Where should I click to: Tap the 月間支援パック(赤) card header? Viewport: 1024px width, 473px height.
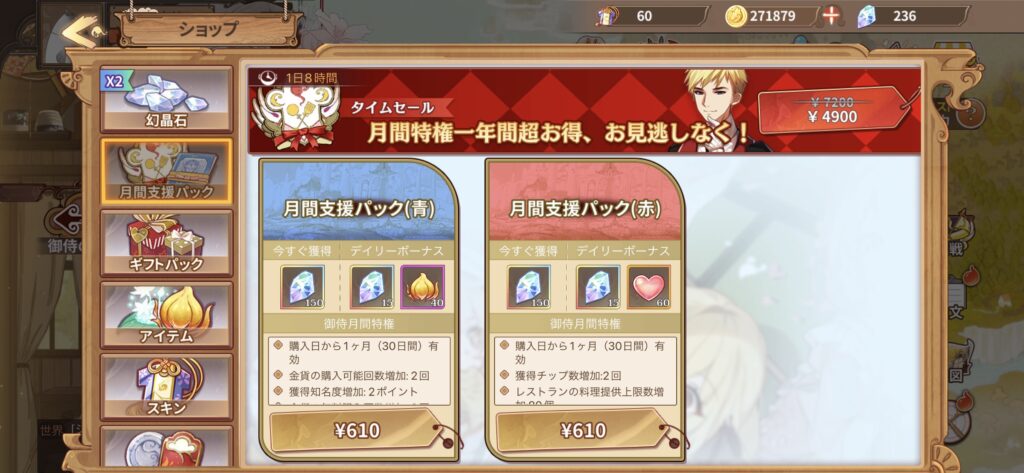(584, 201)
